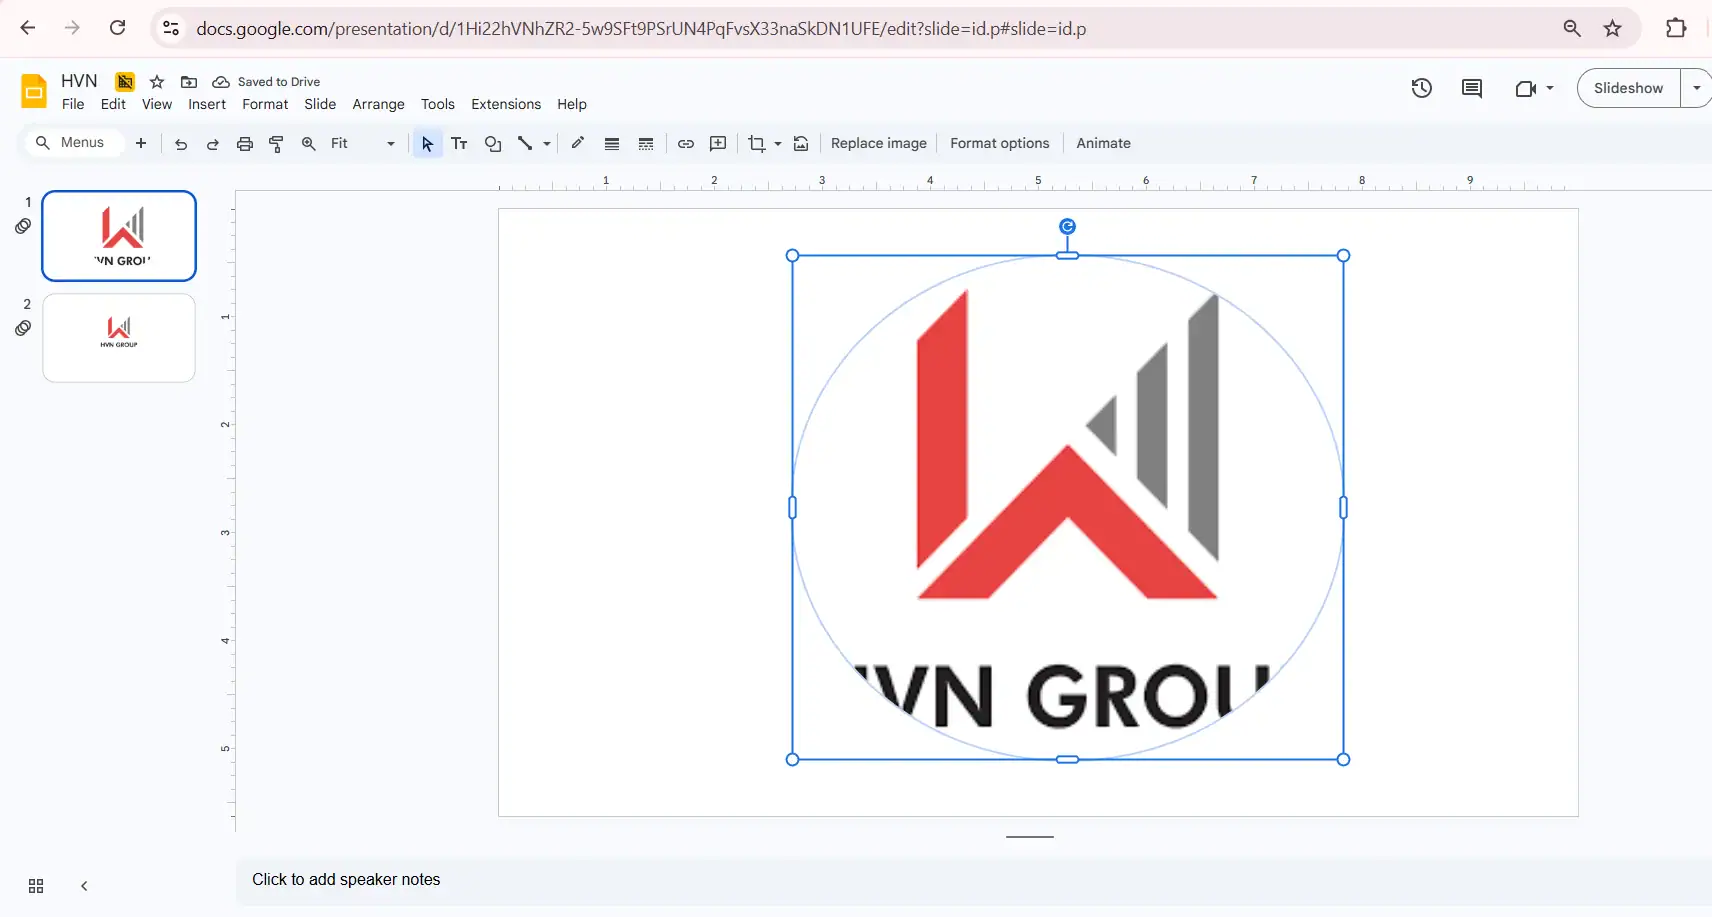This screenshot has height=917, width=1712.
Task: Open the border color picker pencil
Action: click(578, 143)
